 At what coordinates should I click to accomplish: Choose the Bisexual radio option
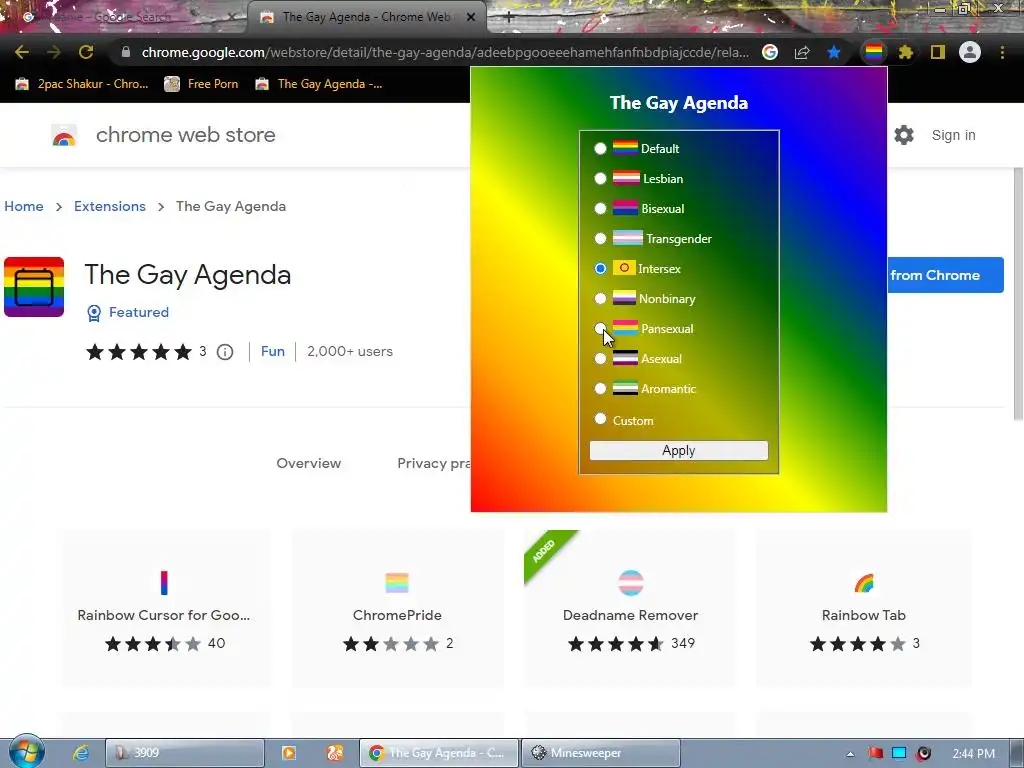(600, 208)
